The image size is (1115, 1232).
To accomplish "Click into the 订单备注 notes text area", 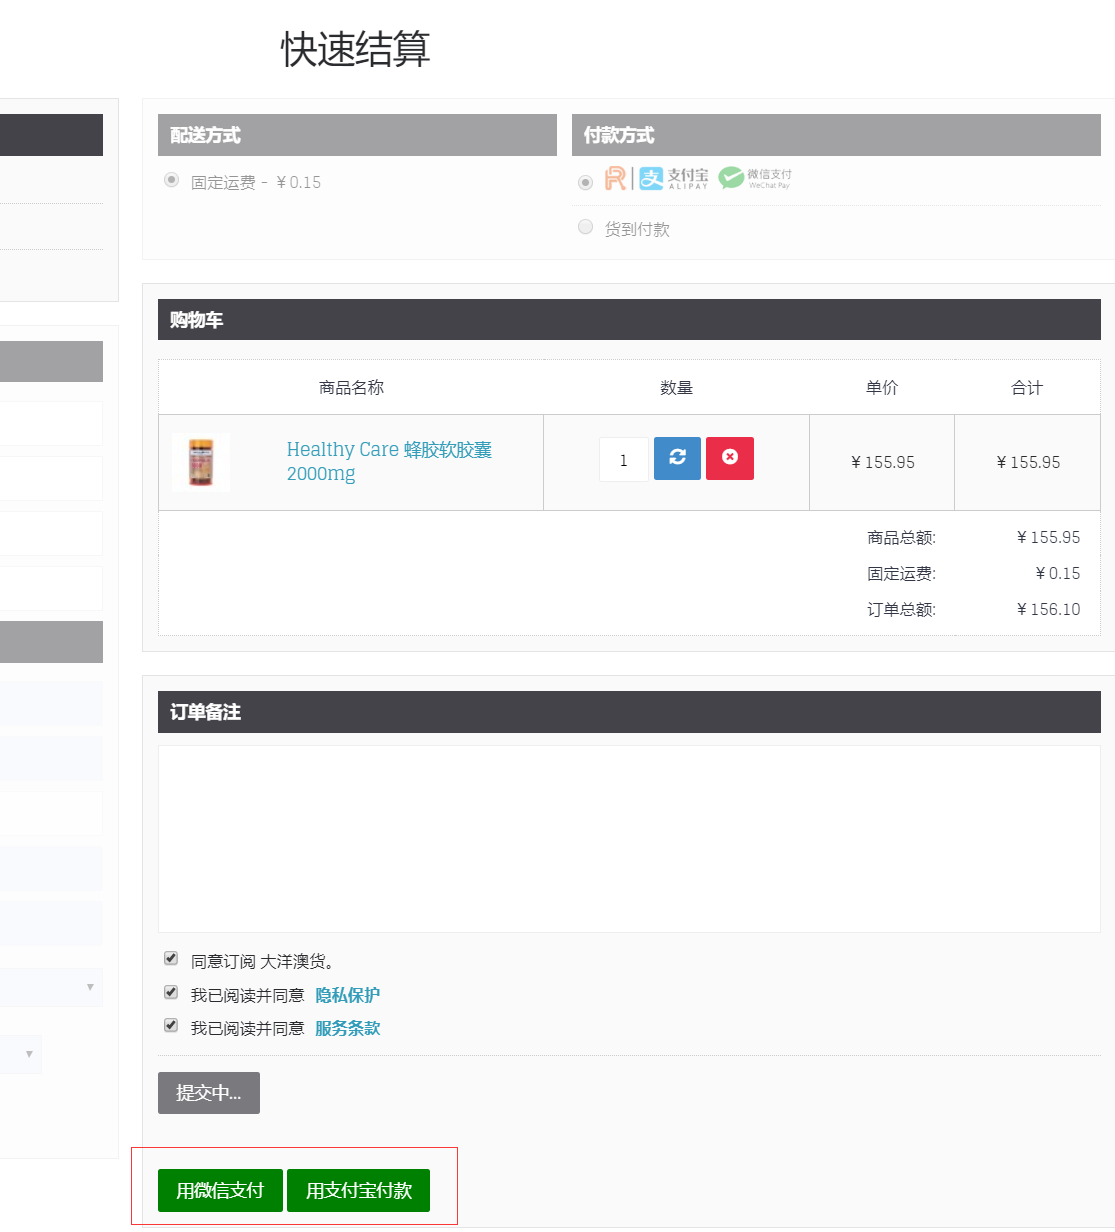I will click(x=629, y=838).
